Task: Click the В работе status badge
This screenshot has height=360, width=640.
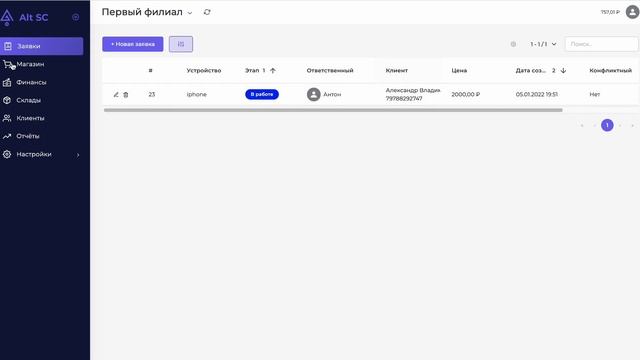Action: pos(262,94)
